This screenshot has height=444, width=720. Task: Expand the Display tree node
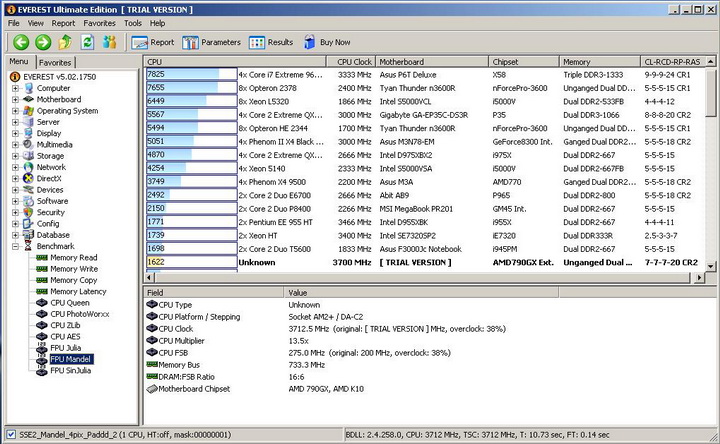coord(15,133)
